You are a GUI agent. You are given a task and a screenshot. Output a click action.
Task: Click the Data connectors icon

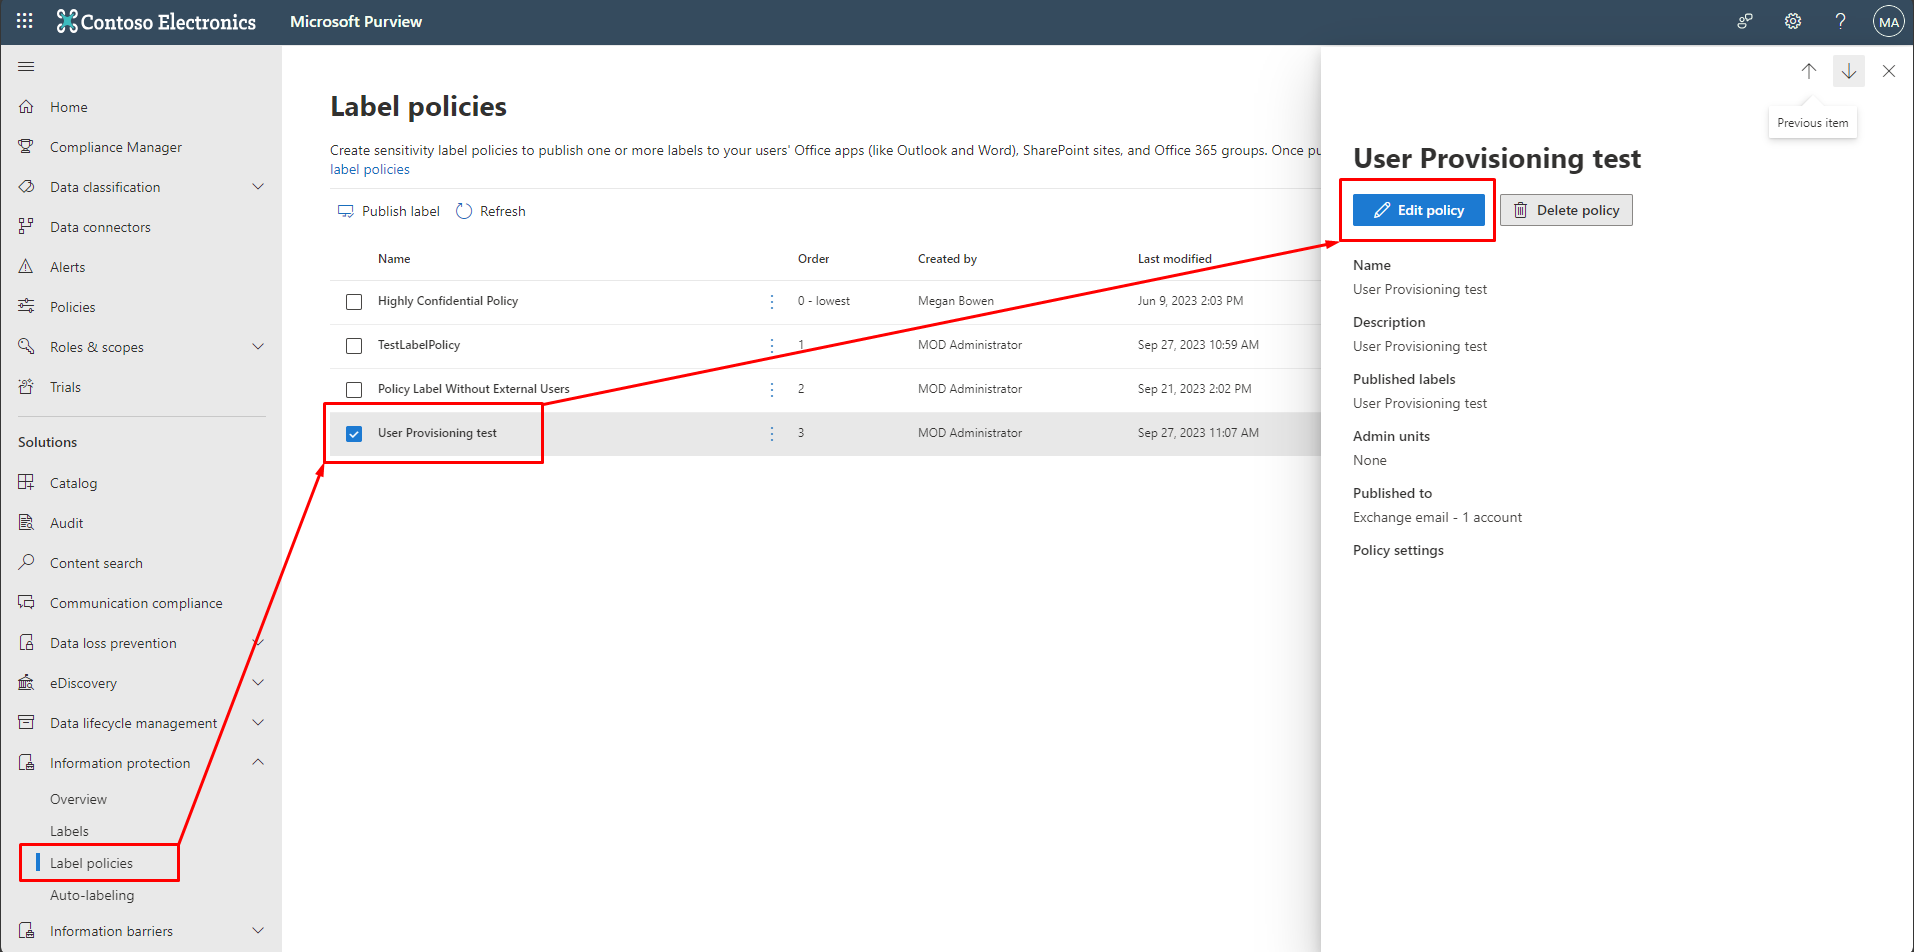click(26, 227)
